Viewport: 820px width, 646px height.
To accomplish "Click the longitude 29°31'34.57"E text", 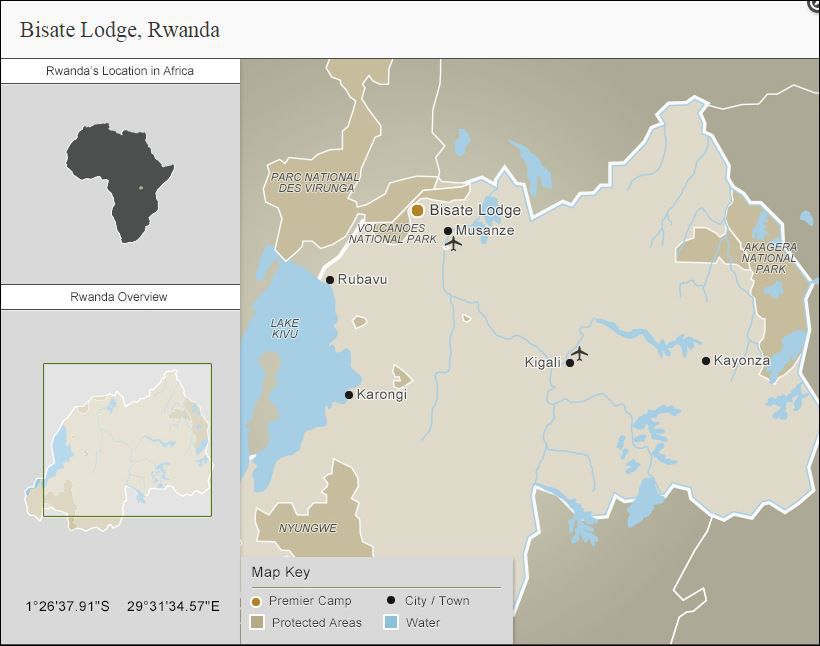I will coord(173,607).
